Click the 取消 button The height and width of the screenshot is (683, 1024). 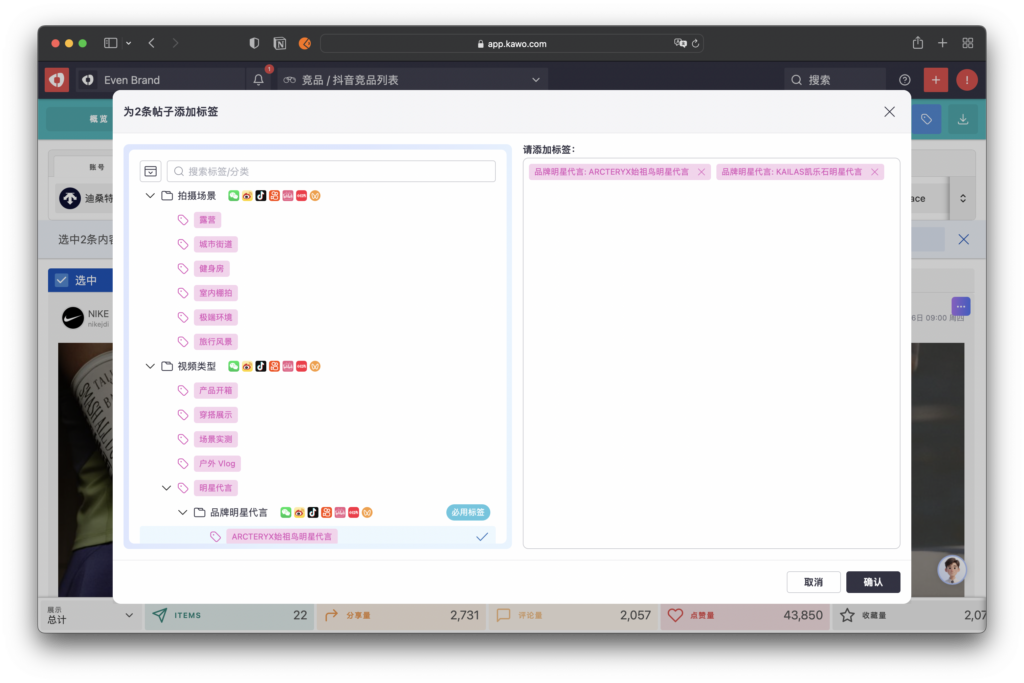point(813,582)
